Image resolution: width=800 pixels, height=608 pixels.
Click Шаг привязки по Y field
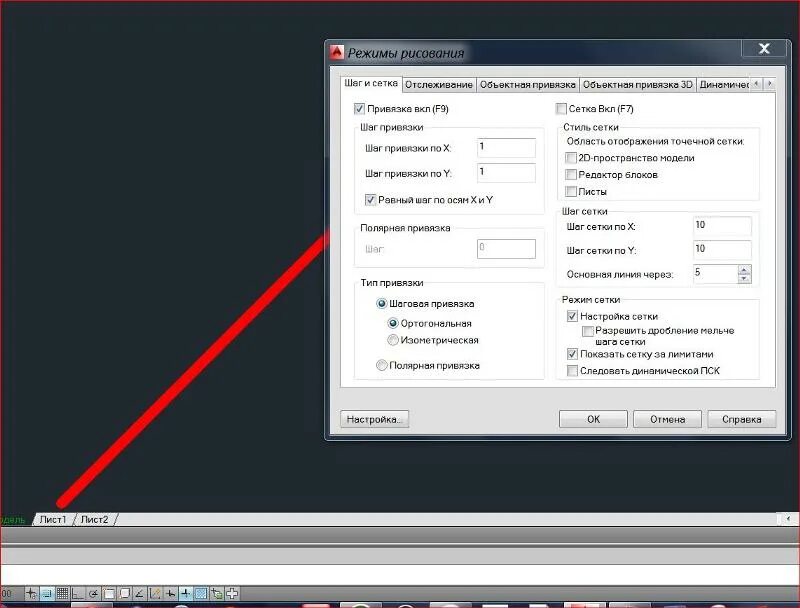tap(506, 172)
